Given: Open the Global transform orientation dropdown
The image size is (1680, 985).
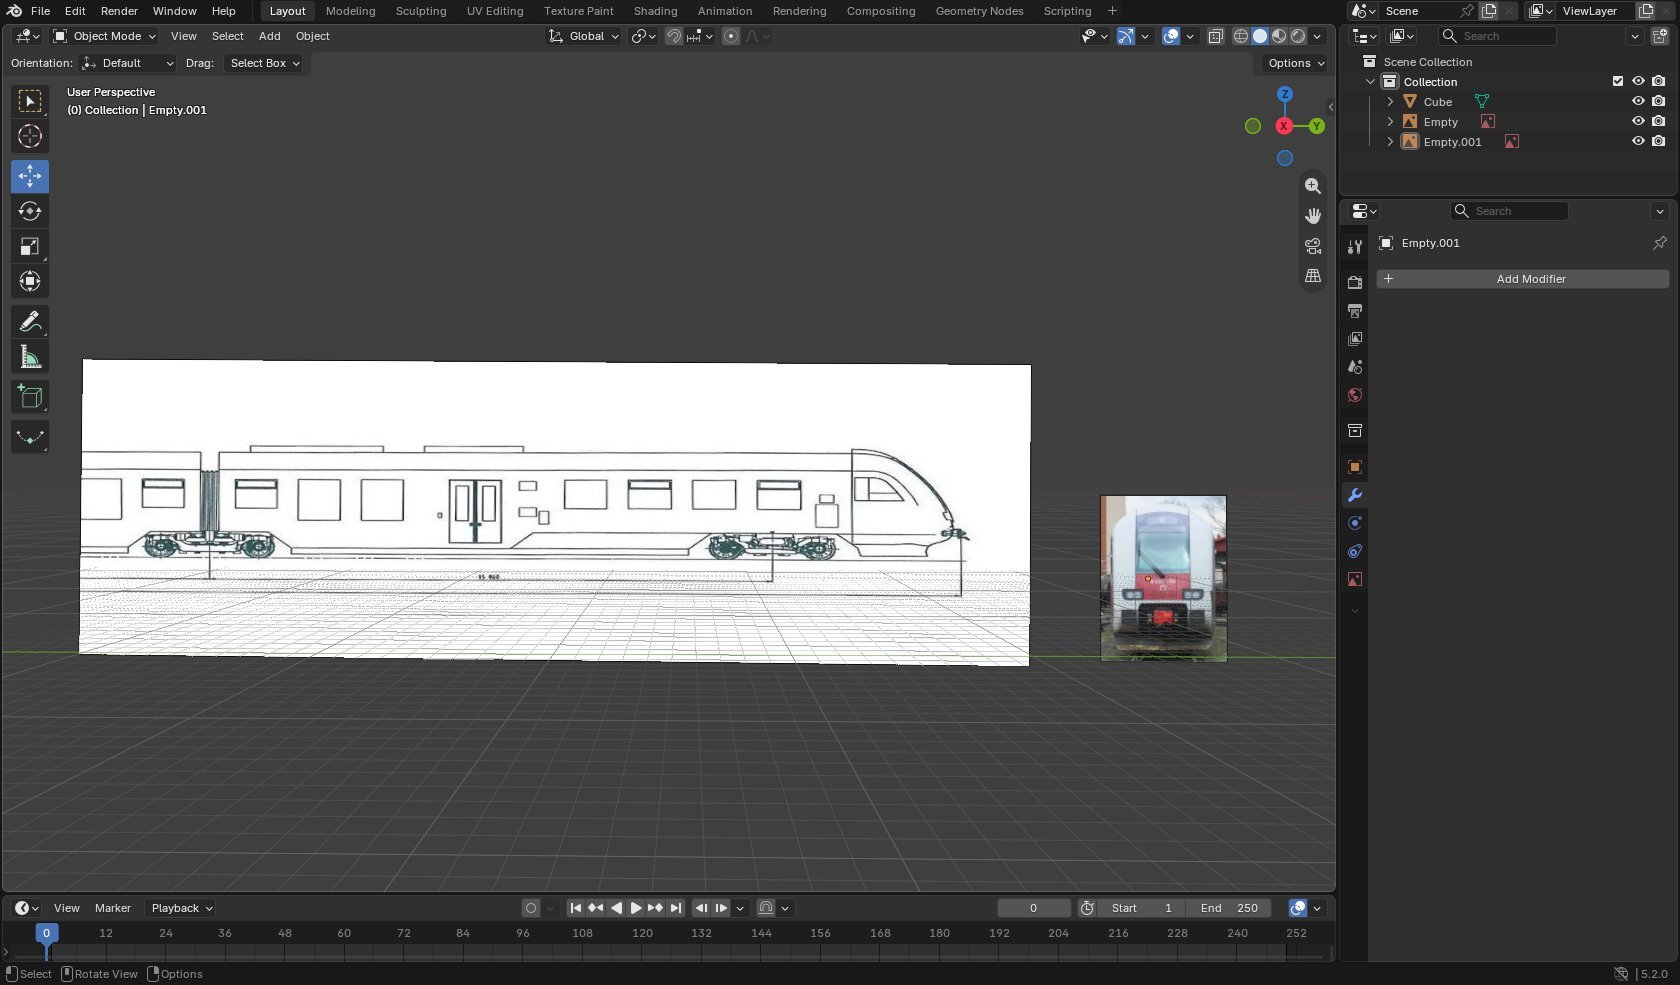Looking at the screenshot, I should pyautogui.click(x=584, y=36).
